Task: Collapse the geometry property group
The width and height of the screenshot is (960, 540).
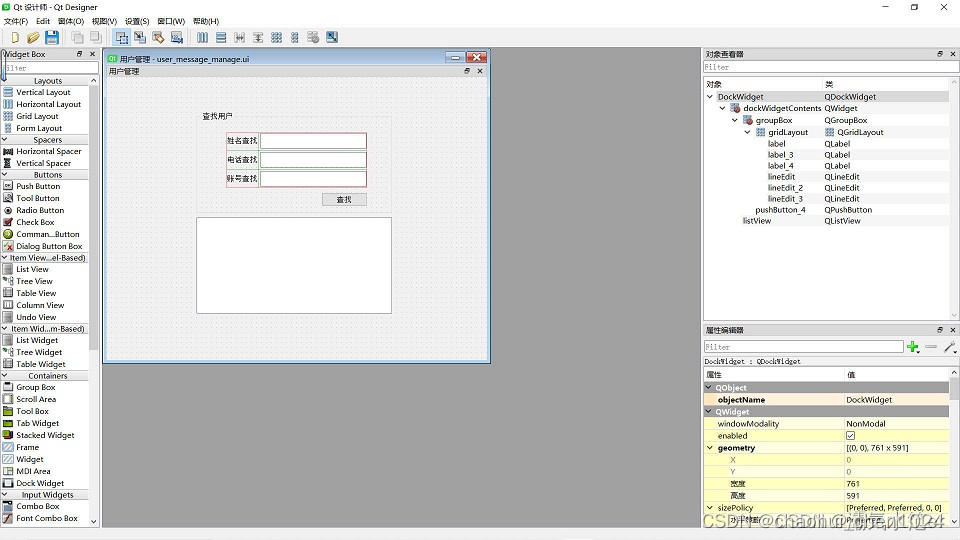Action: pyautogui.click(x=710, y=448)
